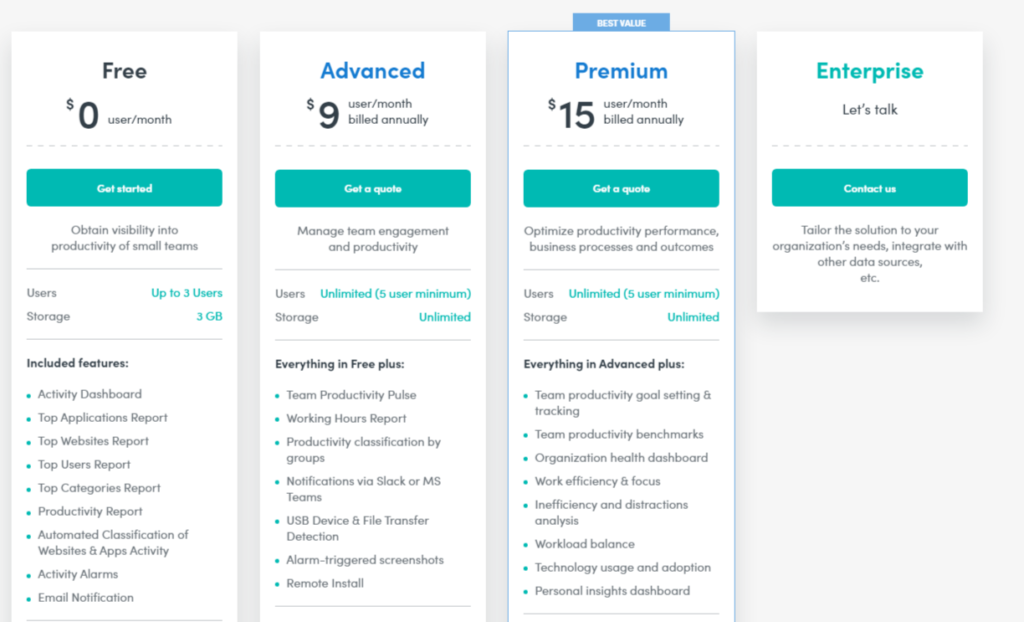
Task: Select the Activity Dashboard feature item
Action: 89,394
